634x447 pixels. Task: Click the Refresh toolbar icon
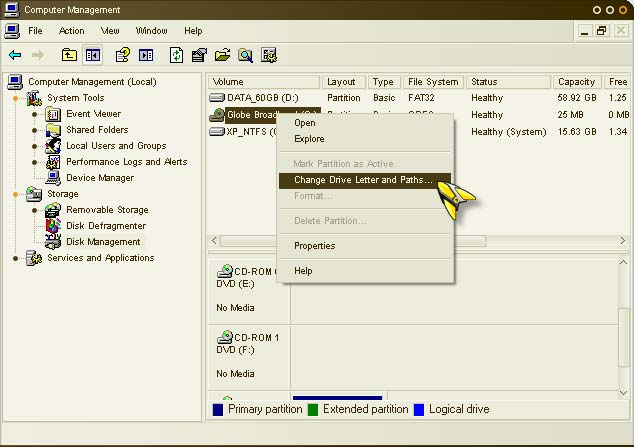tap(177, 55)
